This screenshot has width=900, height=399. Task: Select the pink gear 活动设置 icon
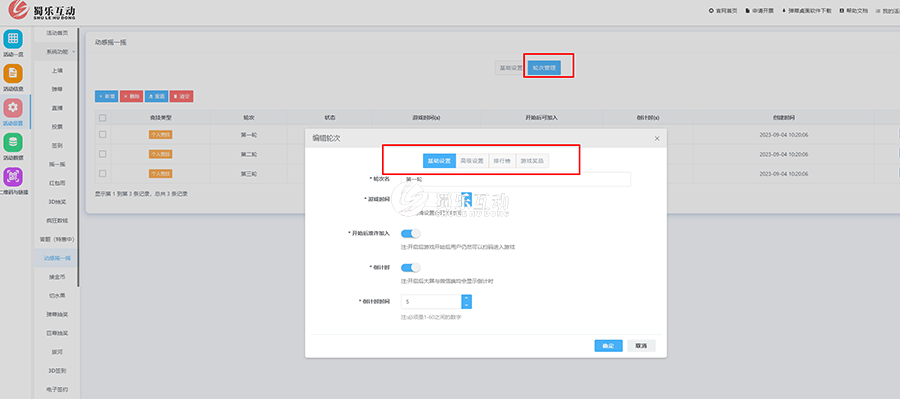pos(13,107)
